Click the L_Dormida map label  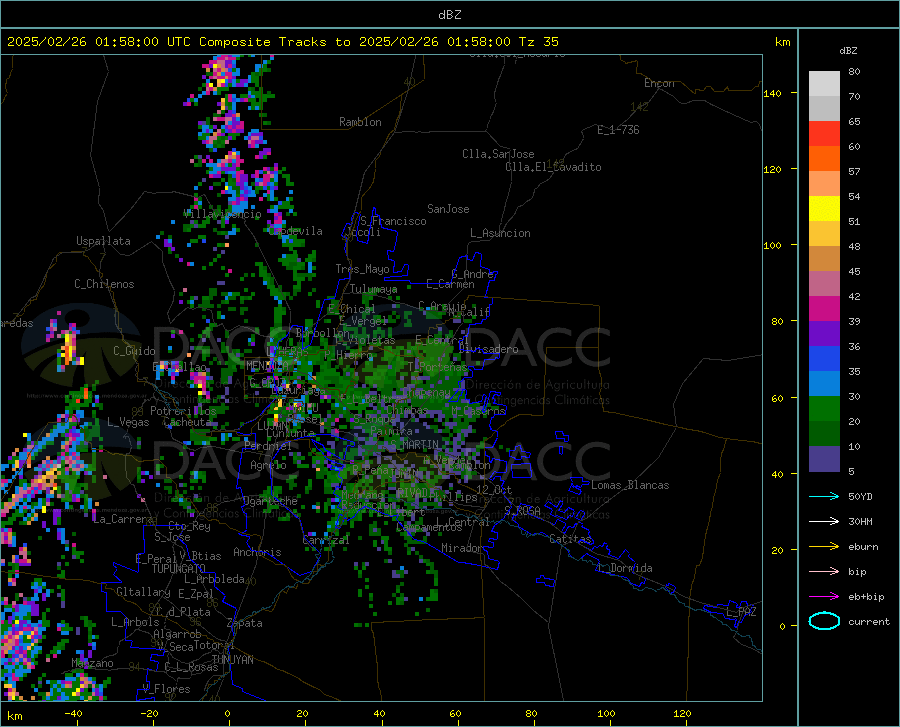click(624, 568)
